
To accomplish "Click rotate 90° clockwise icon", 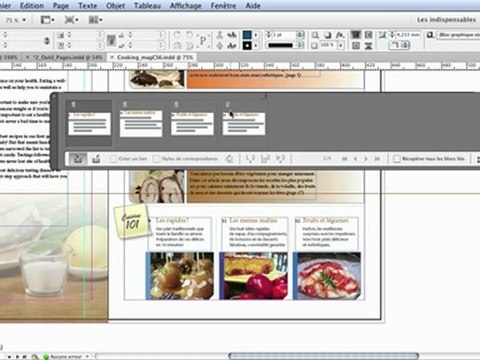I will click(x=177, y=35).
